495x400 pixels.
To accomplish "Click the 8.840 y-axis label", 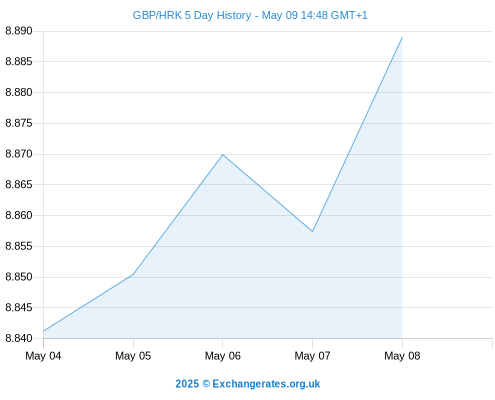I will (x=19, y=338).
